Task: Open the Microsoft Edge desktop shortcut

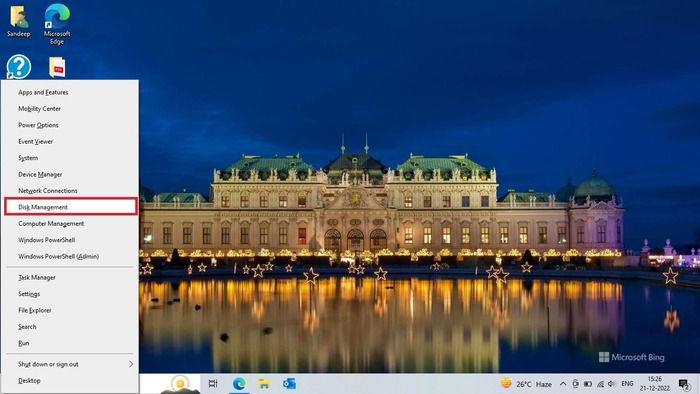Action: [x=57, y=24]
